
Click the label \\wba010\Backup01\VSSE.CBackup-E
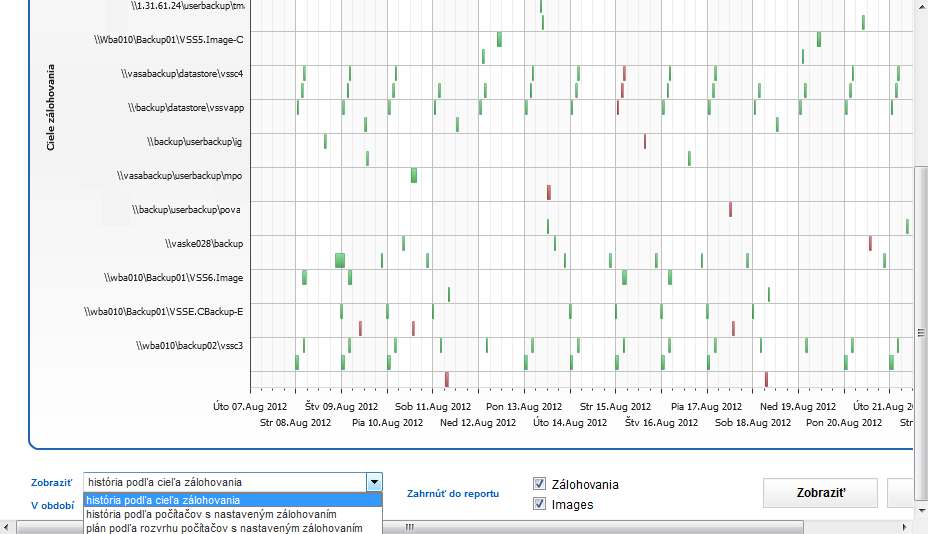click(x=163, y=312)
